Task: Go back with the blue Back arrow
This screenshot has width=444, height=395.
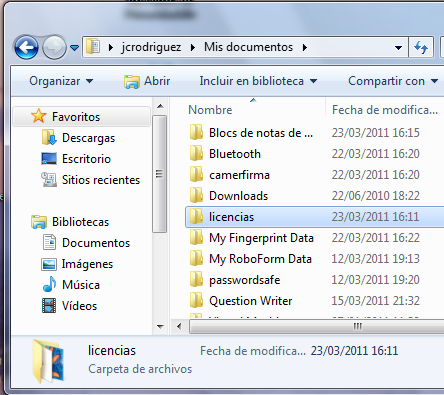Action: point(26,47)
